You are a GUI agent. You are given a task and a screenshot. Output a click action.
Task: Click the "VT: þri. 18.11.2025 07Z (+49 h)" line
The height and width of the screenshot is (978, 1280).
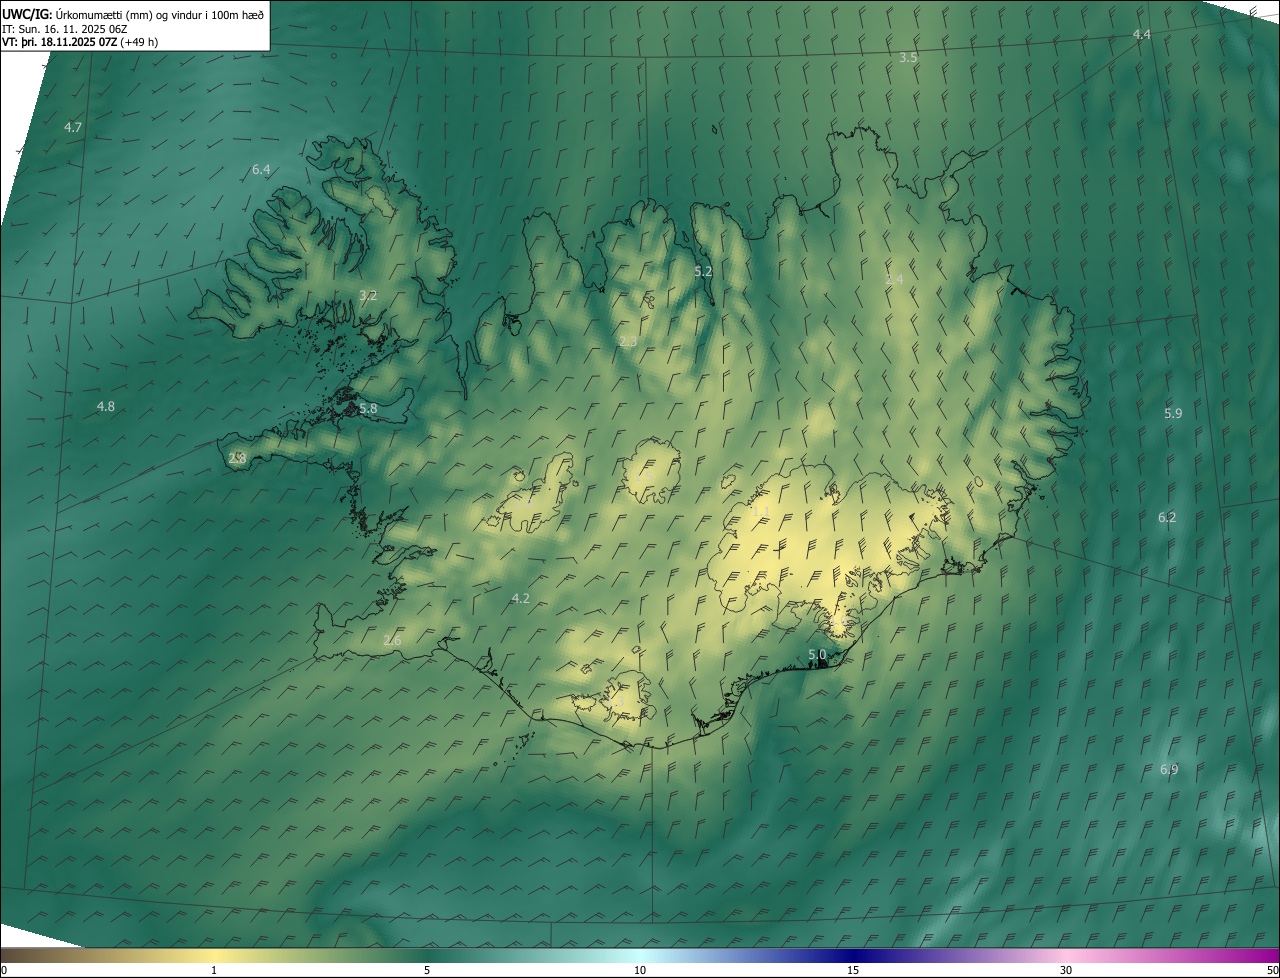click(80, 42)
